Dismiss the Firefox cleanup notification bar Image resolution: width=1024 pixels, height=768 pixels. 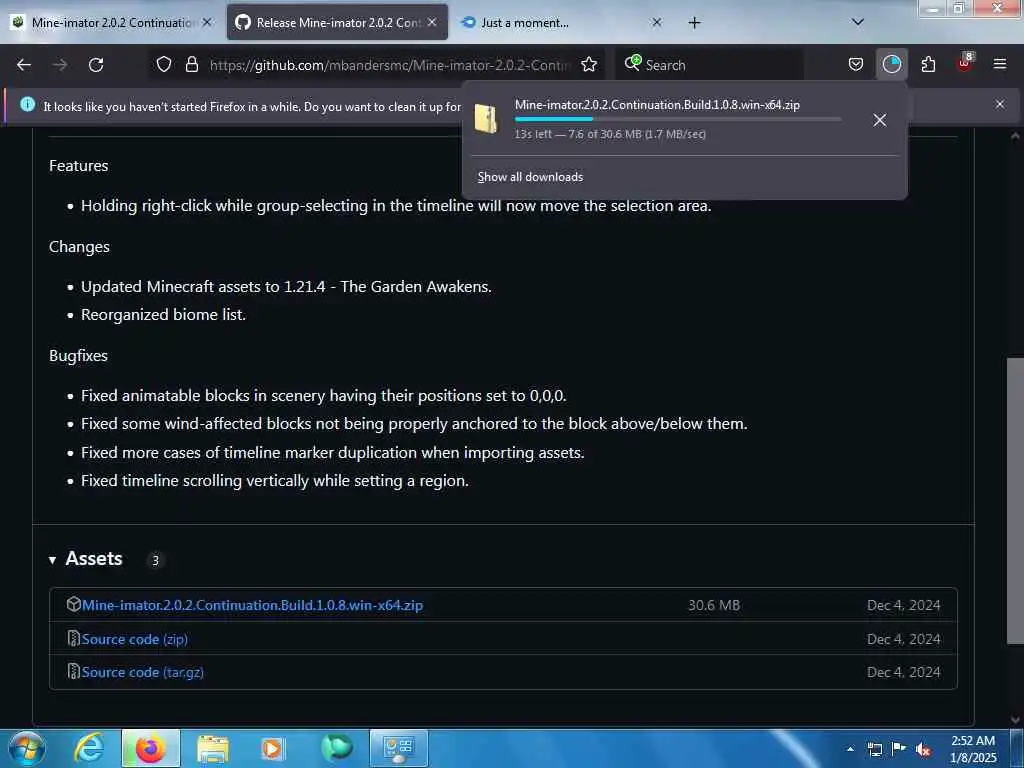(1000, 104)
